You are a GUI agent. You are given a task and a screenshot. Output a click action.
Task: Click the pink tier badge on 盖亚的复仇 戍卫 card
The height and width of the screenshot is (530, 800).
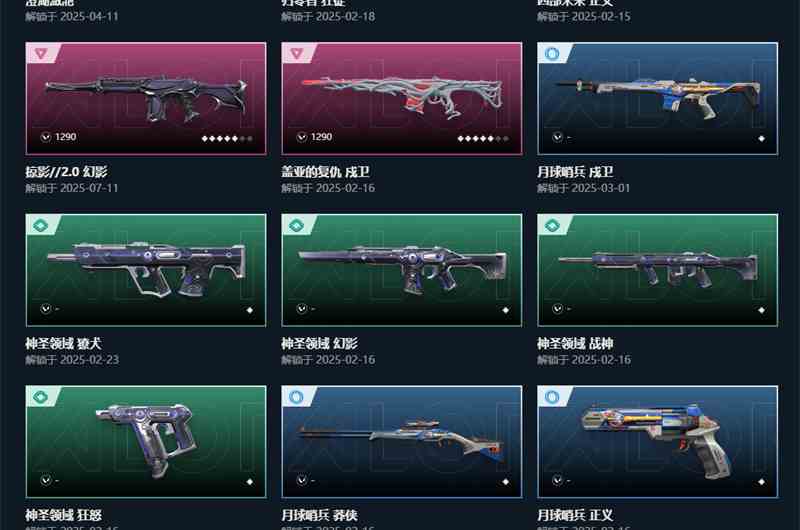point(296,54)
